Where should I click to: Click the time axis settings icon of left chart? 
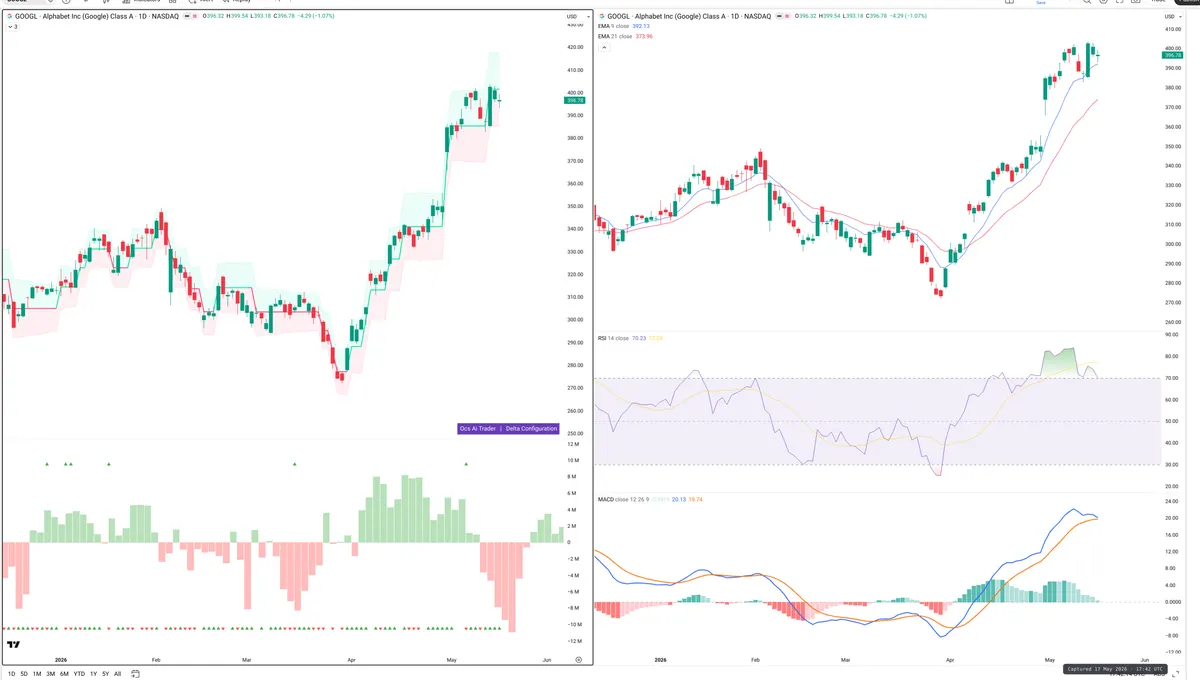pyautogui.click(x=578, y=660)
